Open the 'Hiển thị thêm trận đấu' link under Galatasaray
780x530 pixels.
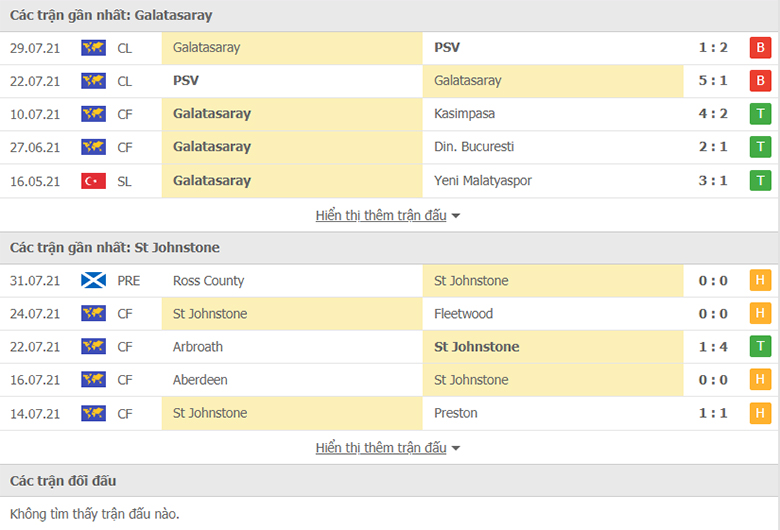click(x=381, y=215)
